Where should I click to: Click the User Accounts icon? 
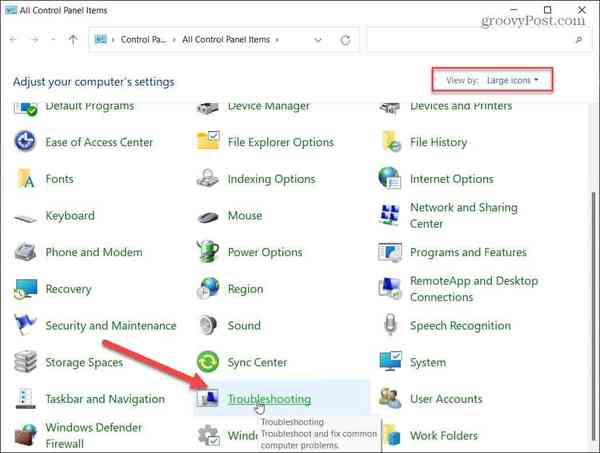coord(390,398)
